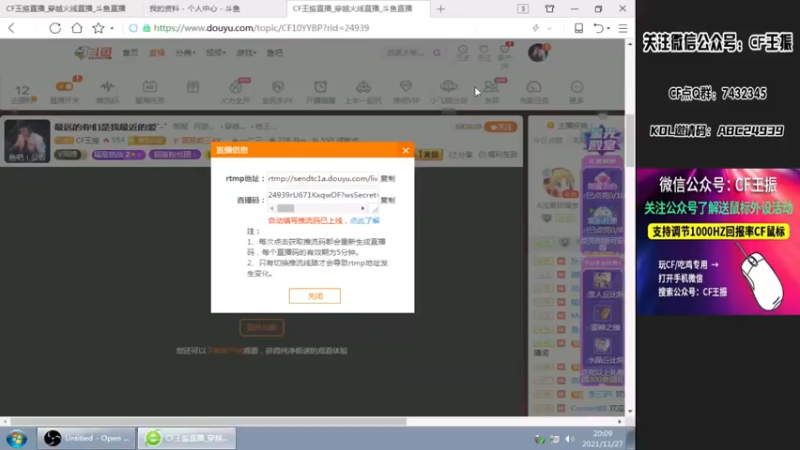Open the 推流码 waveform icon
800x450 pixels.
[x=107, y=86]
